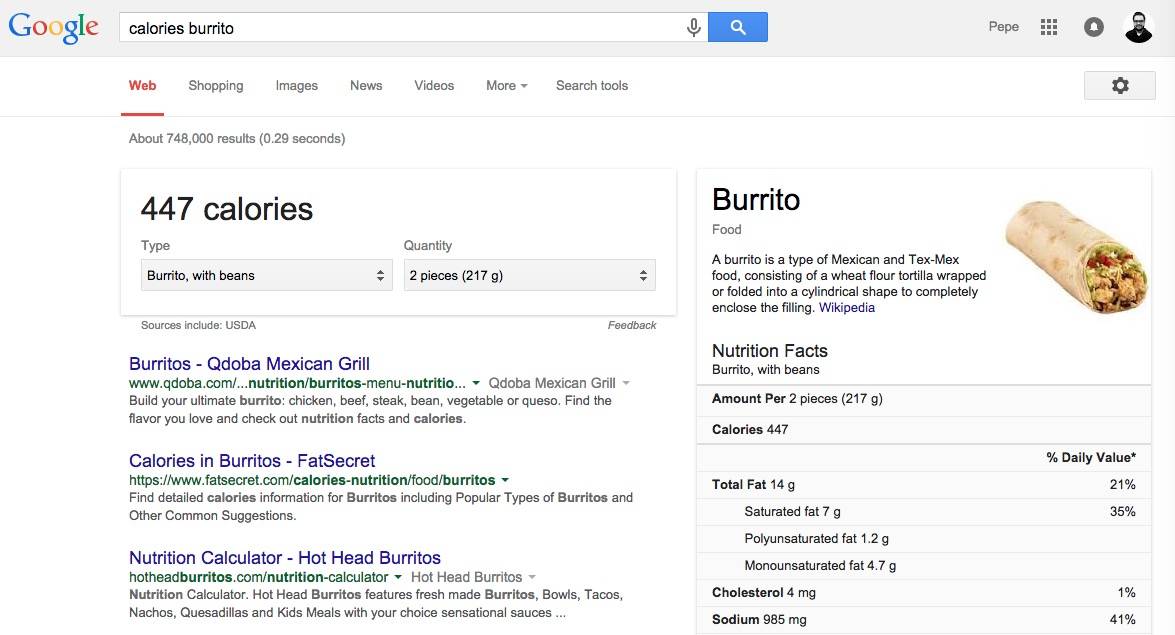Image resolution: width=1175 pixels, height=635 pixels.
Task: Click the 35% saturated fat value
Action: 1123,512
